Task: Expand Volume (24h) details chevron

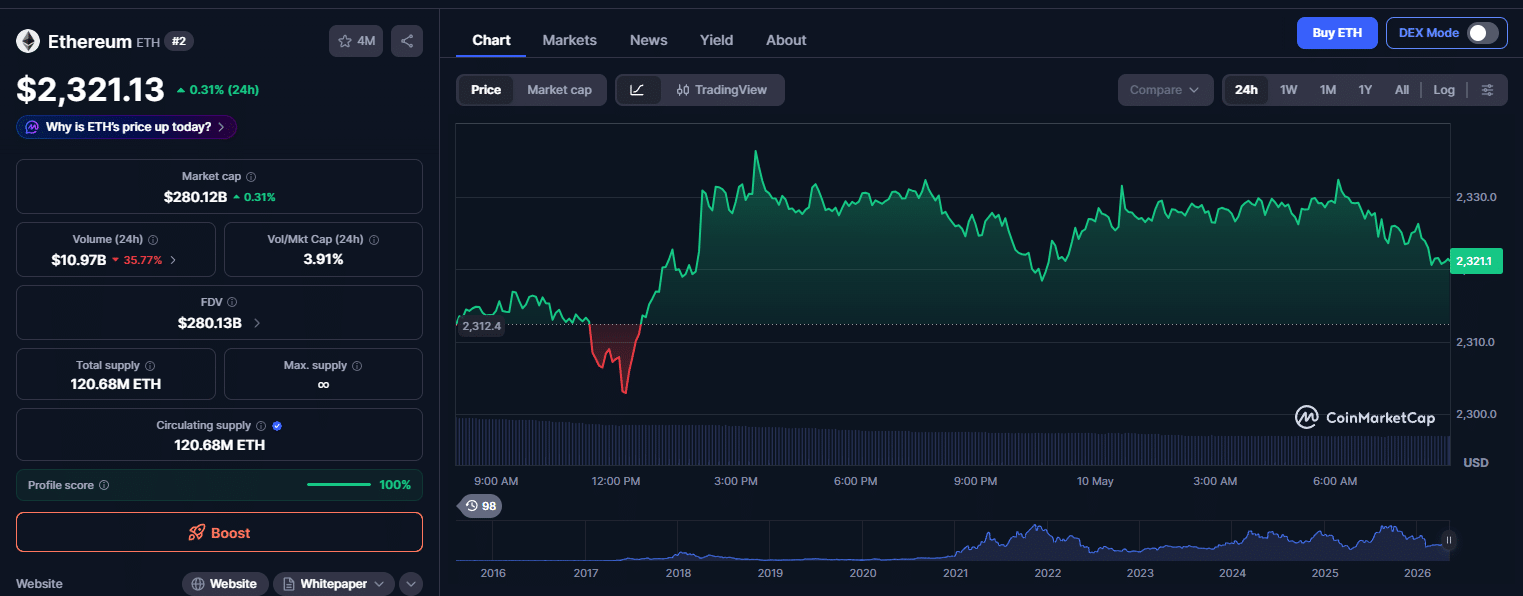Action: (173, 260)
